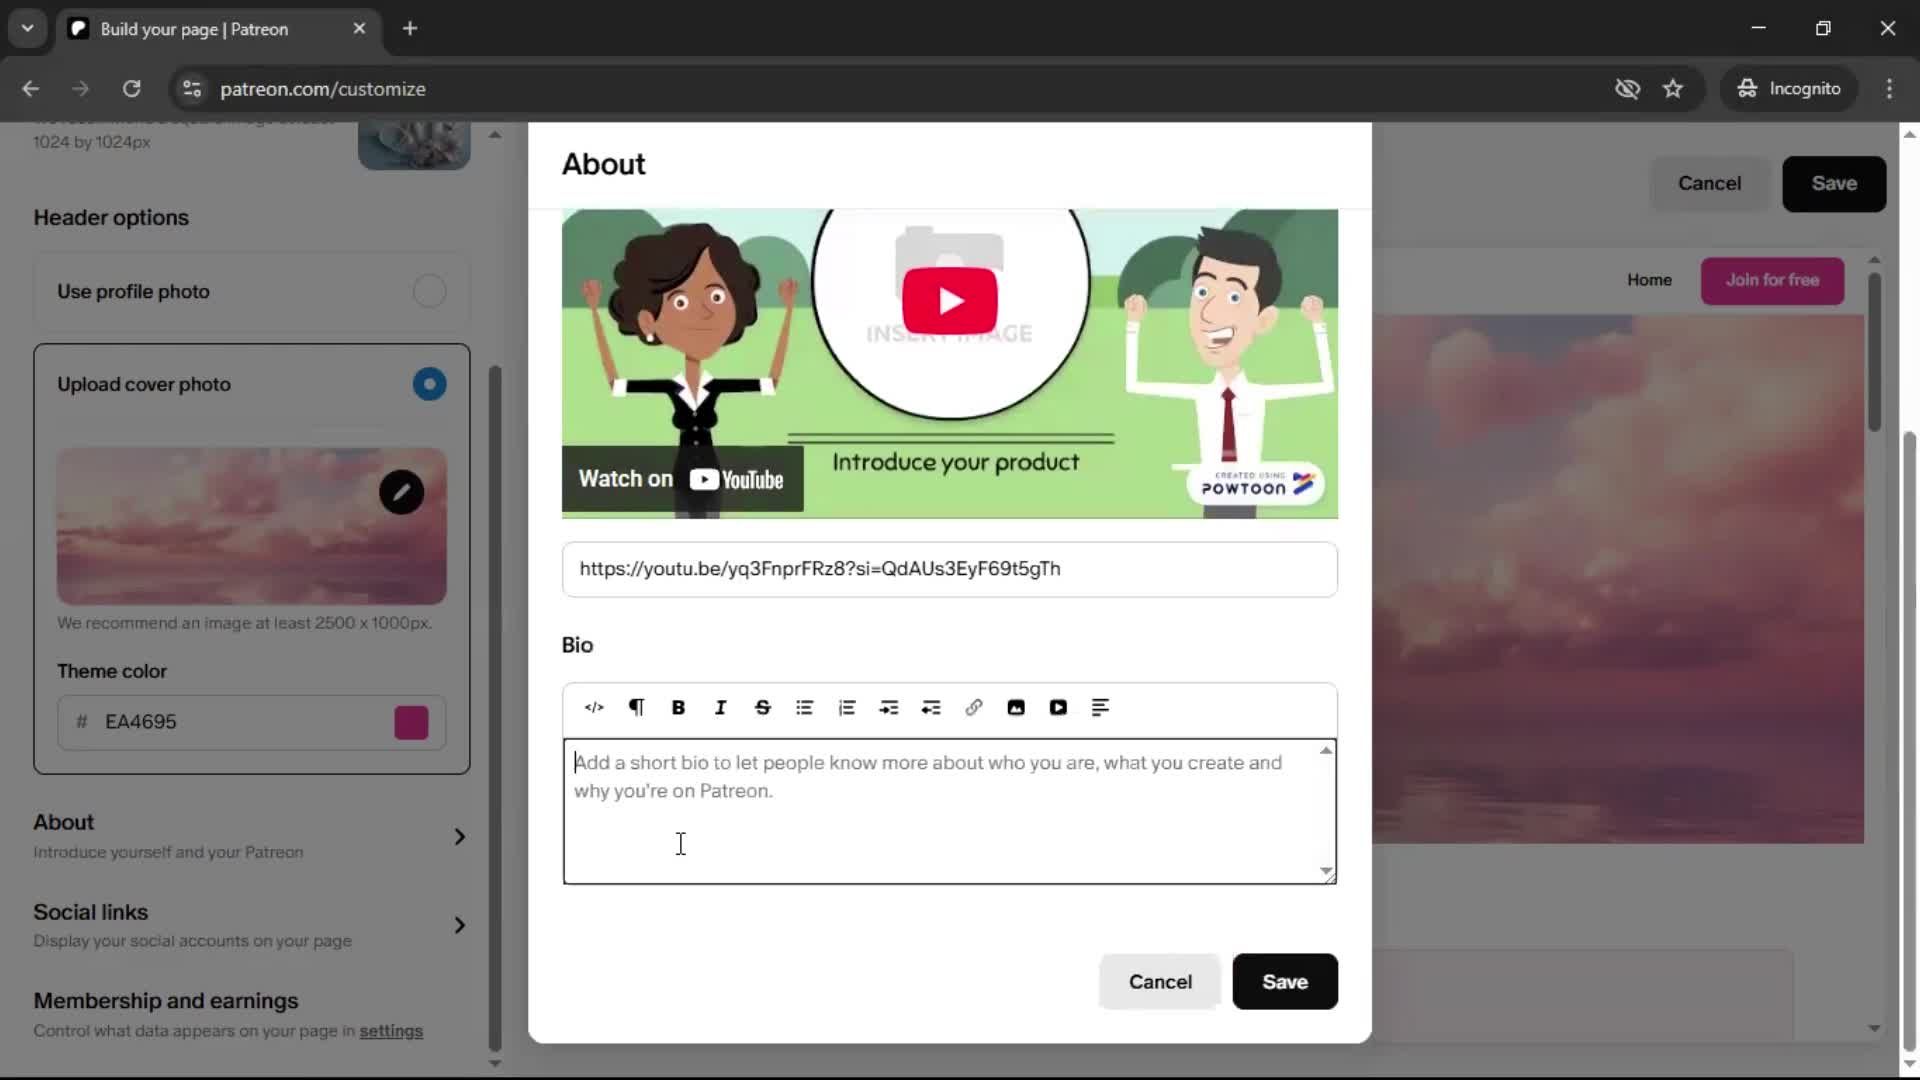
Task: Open the tab search dropdown arrow
Action: (x=28, y=29)
